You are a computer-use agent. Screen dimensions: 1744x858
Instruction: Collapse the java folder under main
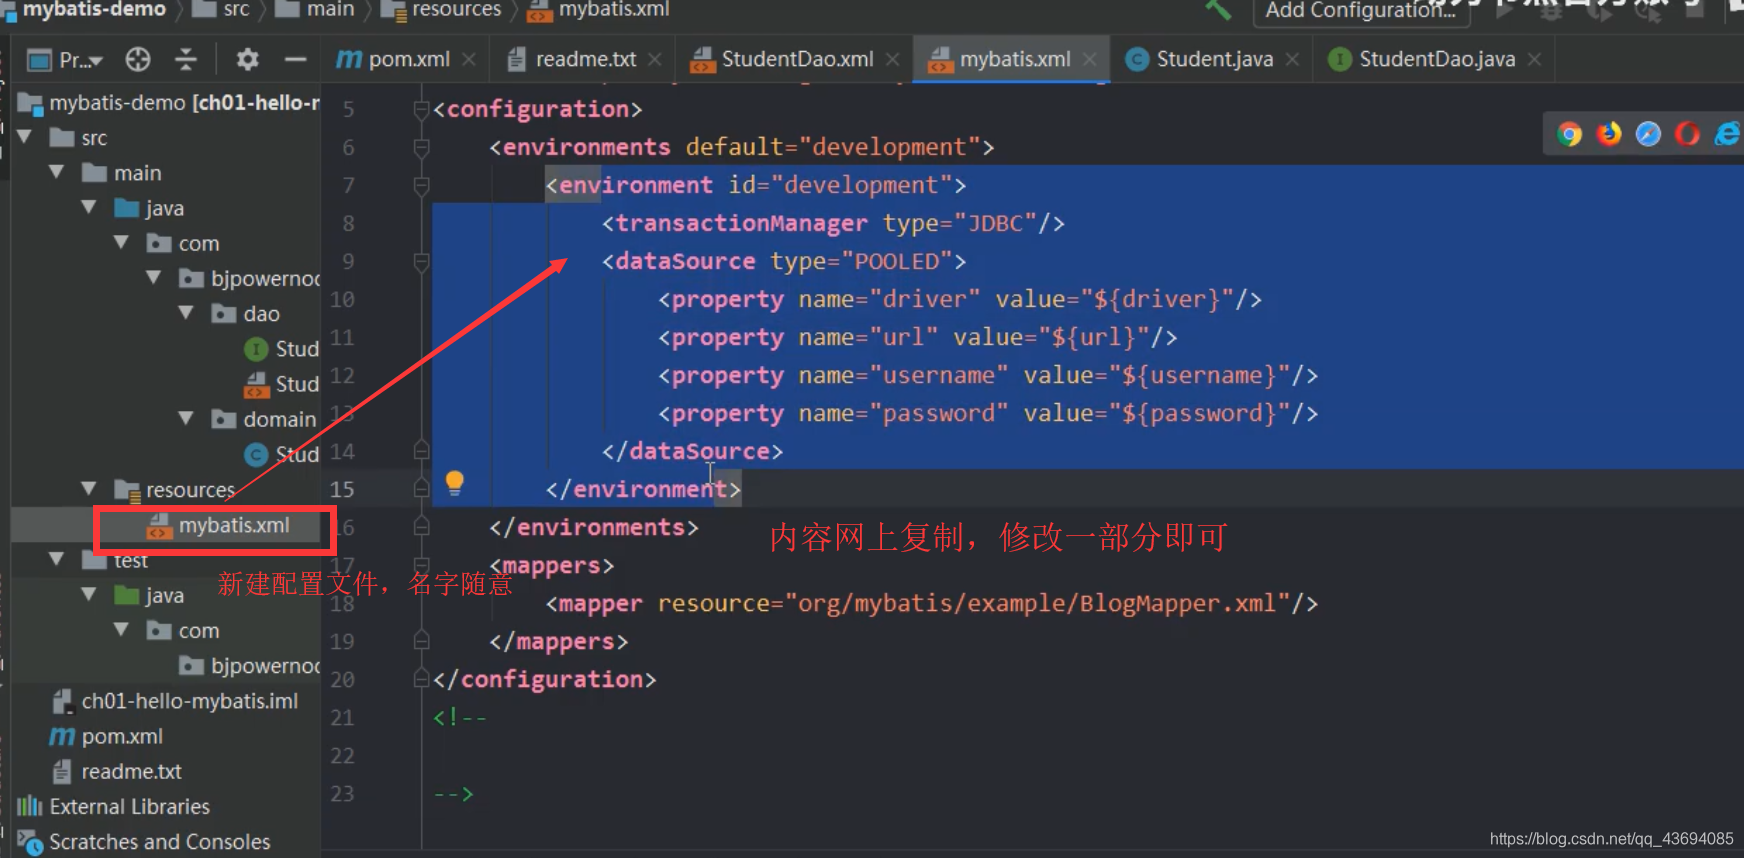point(89,207)
